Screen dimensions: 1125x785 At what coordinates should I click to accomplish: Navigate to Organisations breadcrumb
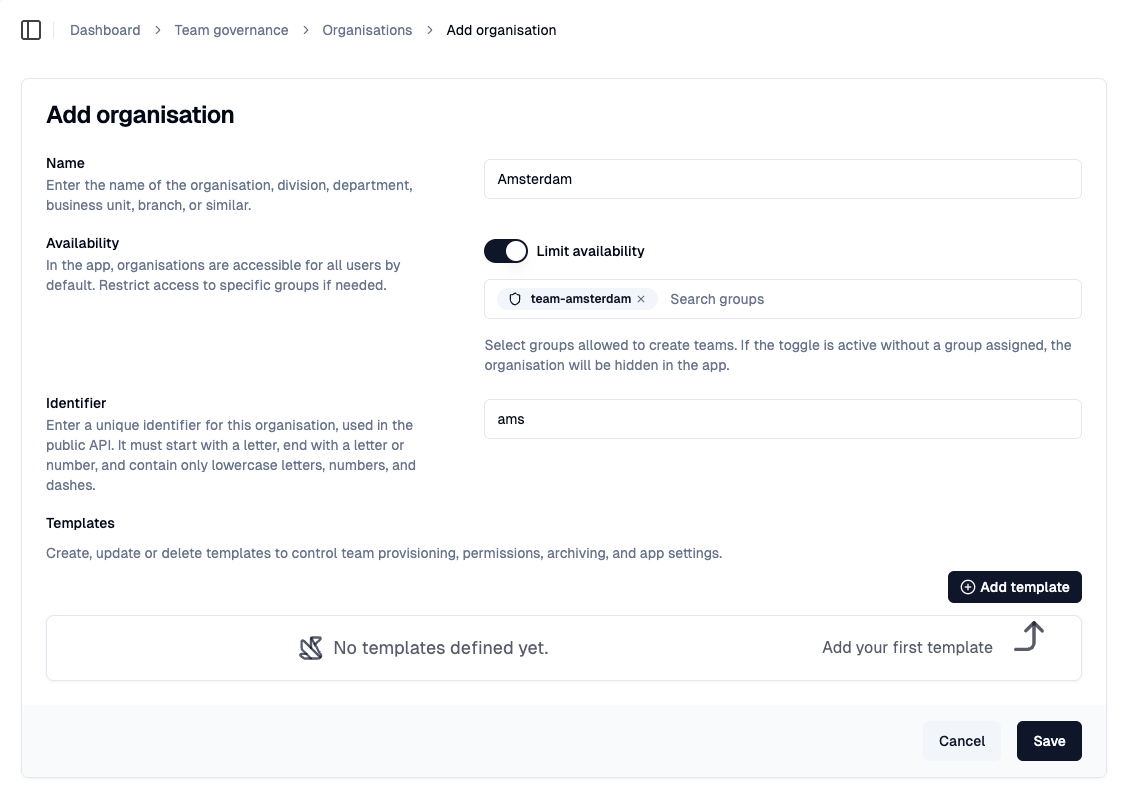tap(367, 30)
